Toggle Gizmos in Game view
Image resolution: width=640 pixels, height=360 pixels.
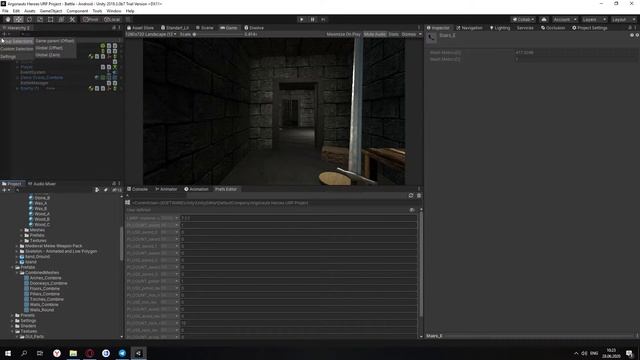click(x=409, y=34)
